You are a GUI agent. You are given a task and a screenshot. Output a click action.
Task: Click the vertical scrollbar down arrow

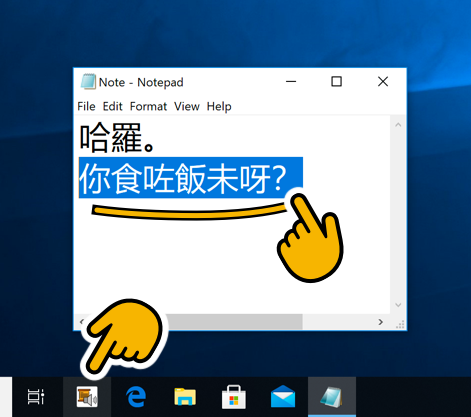tap(398, 305)
